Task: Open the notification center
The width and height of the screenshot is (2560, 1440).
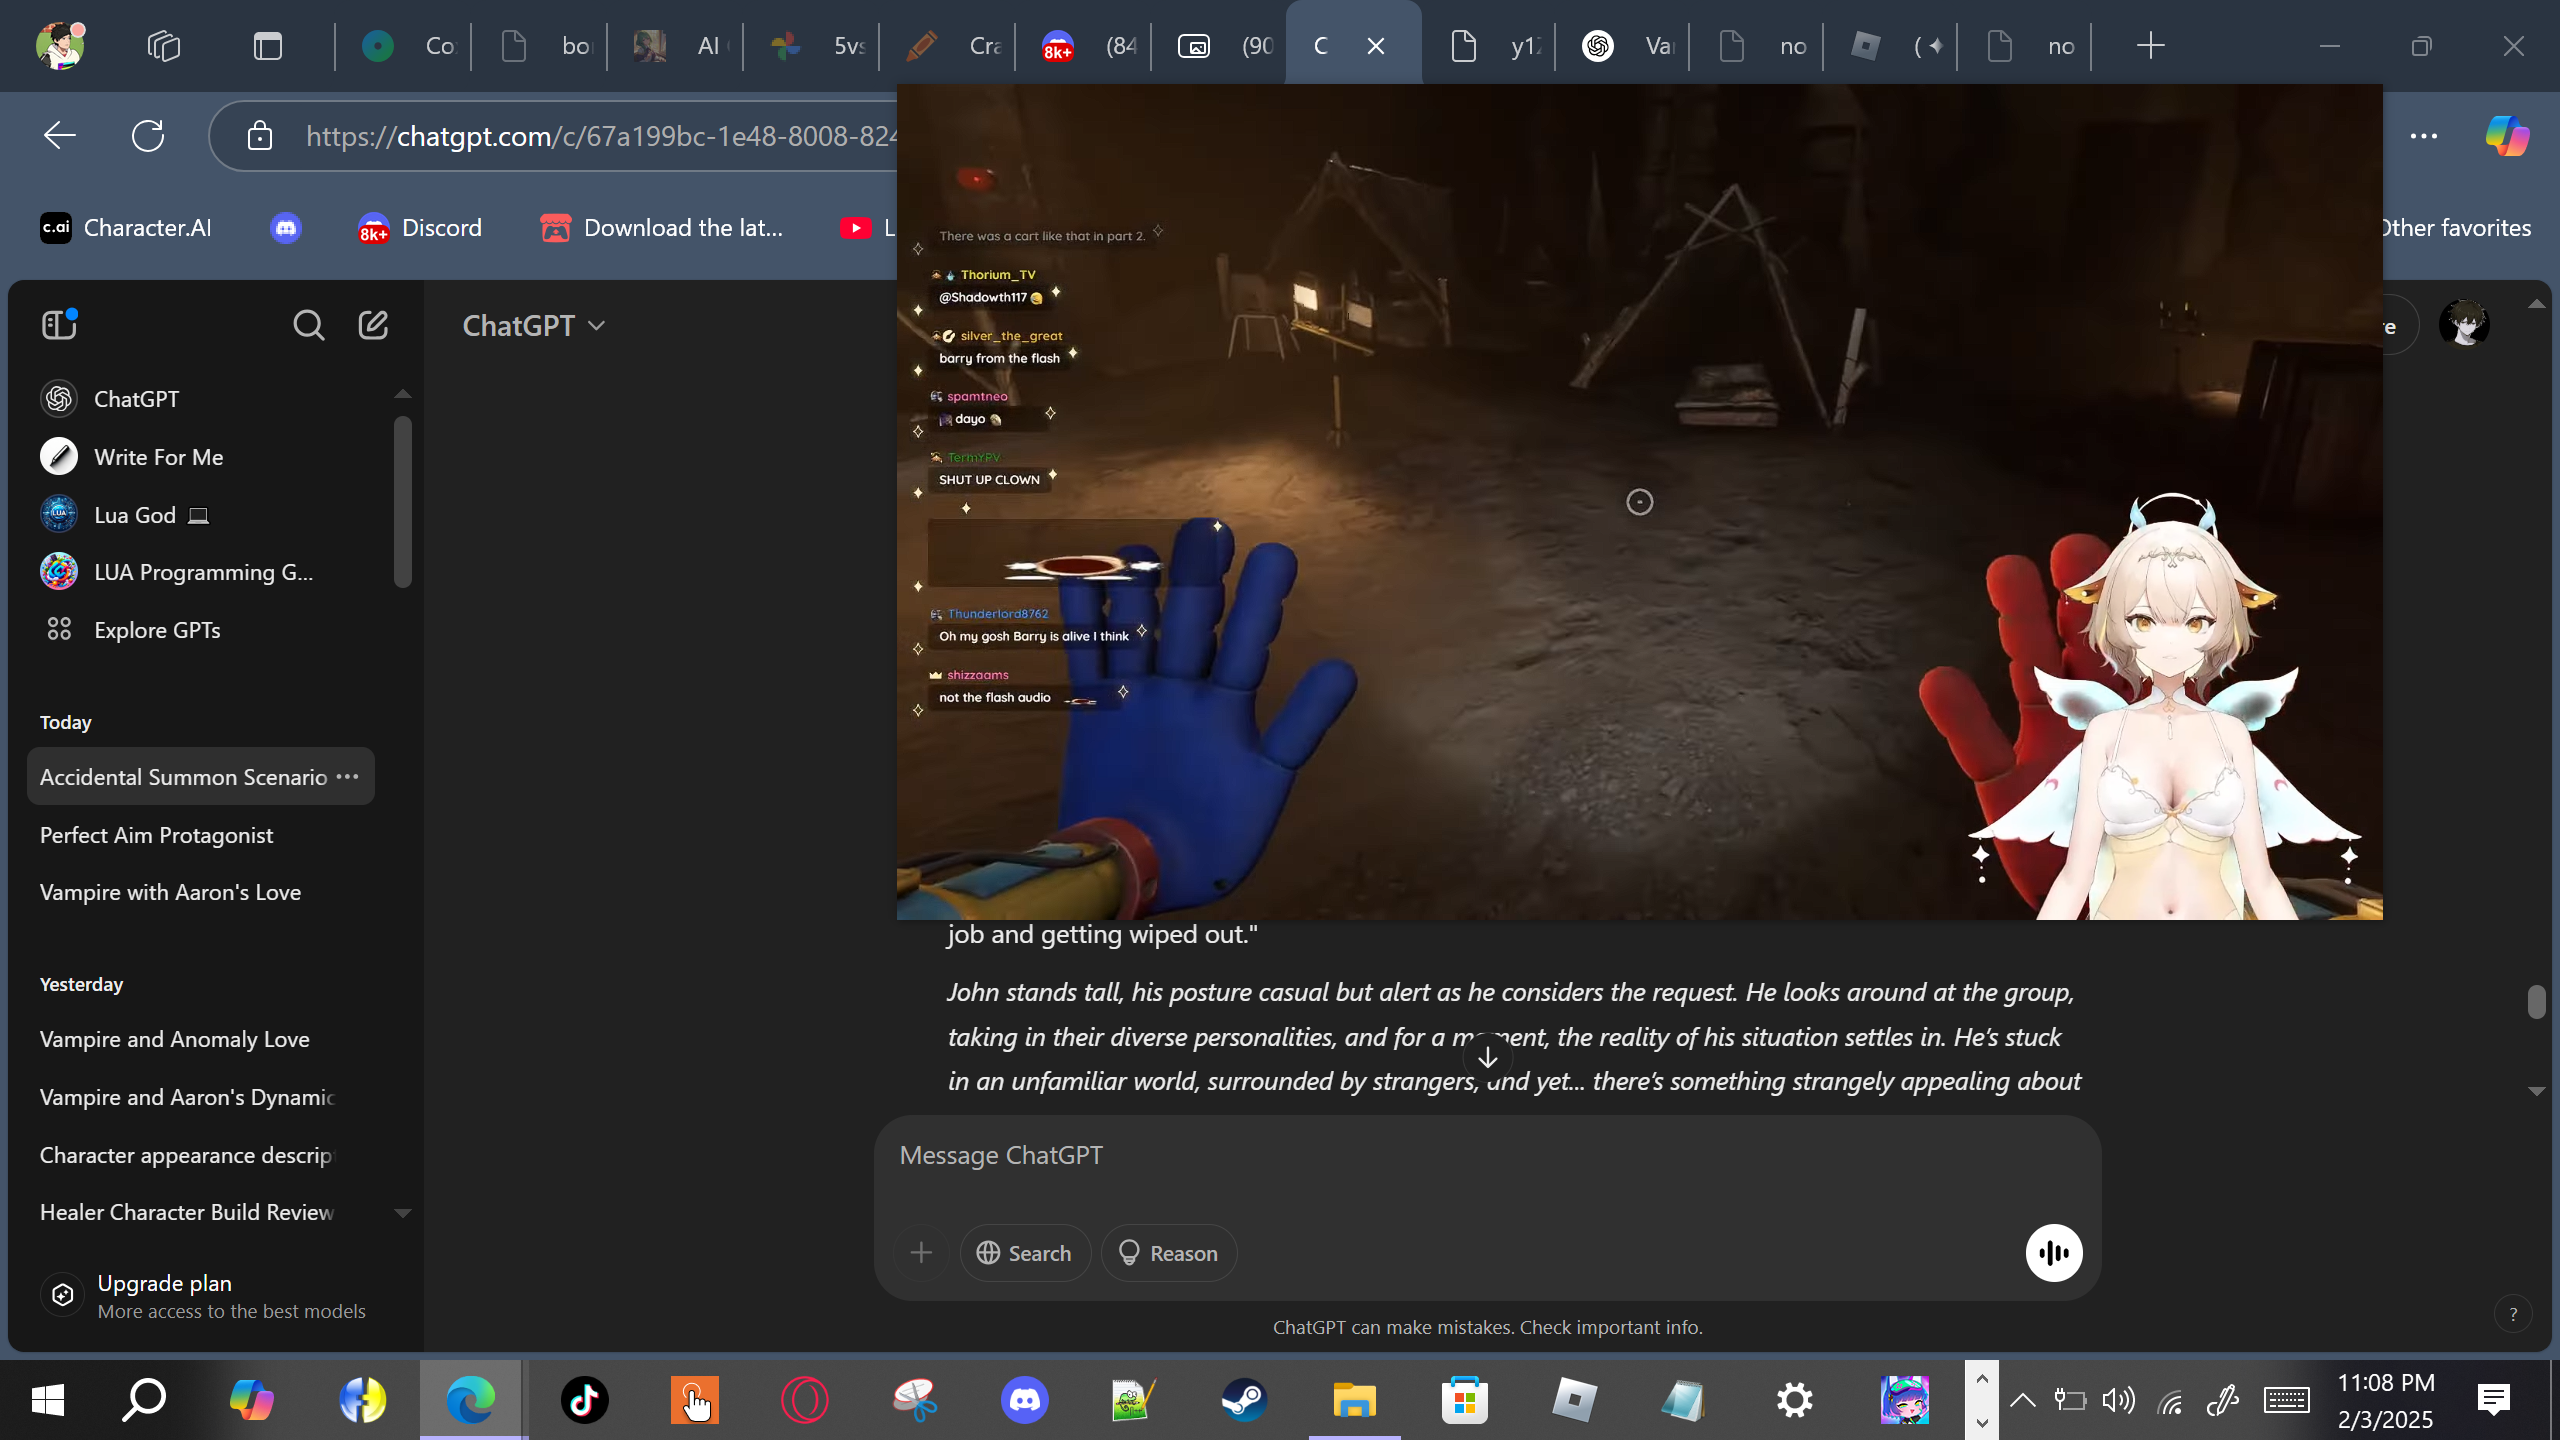Action: [x=2494, y=1400]
